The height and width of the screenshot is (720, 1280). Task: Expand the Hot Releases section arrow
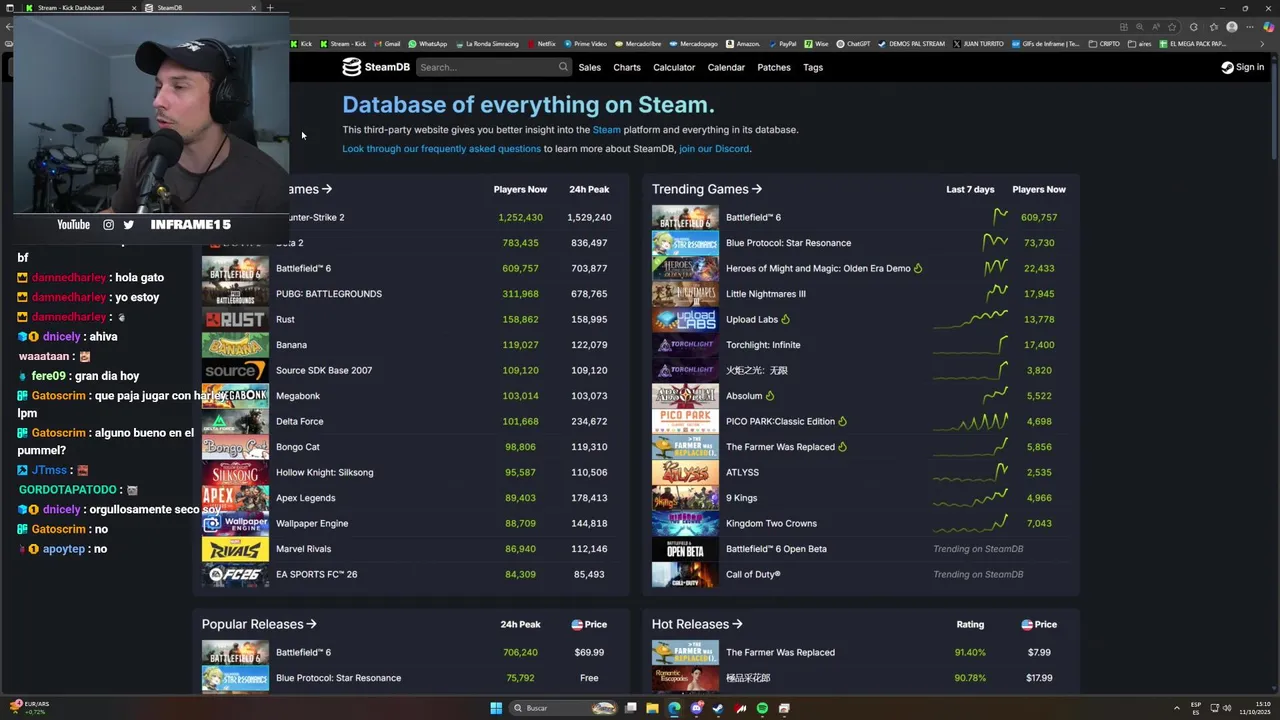click(x=737, y=624)
